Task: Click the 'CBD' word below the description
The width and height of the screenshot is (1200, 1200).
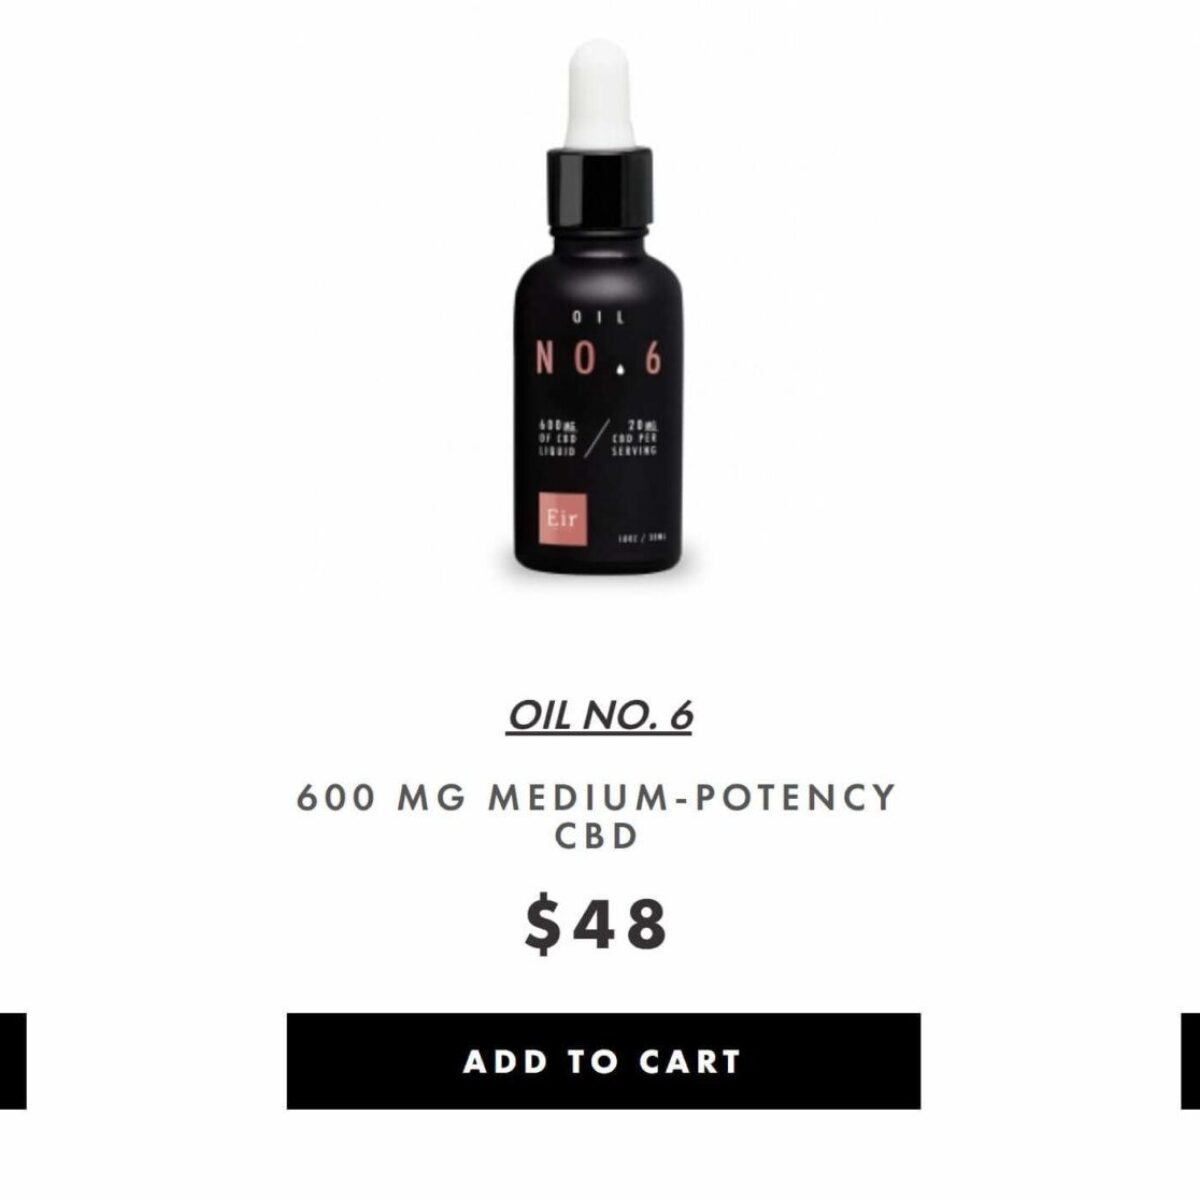Action: click(597, 837)
